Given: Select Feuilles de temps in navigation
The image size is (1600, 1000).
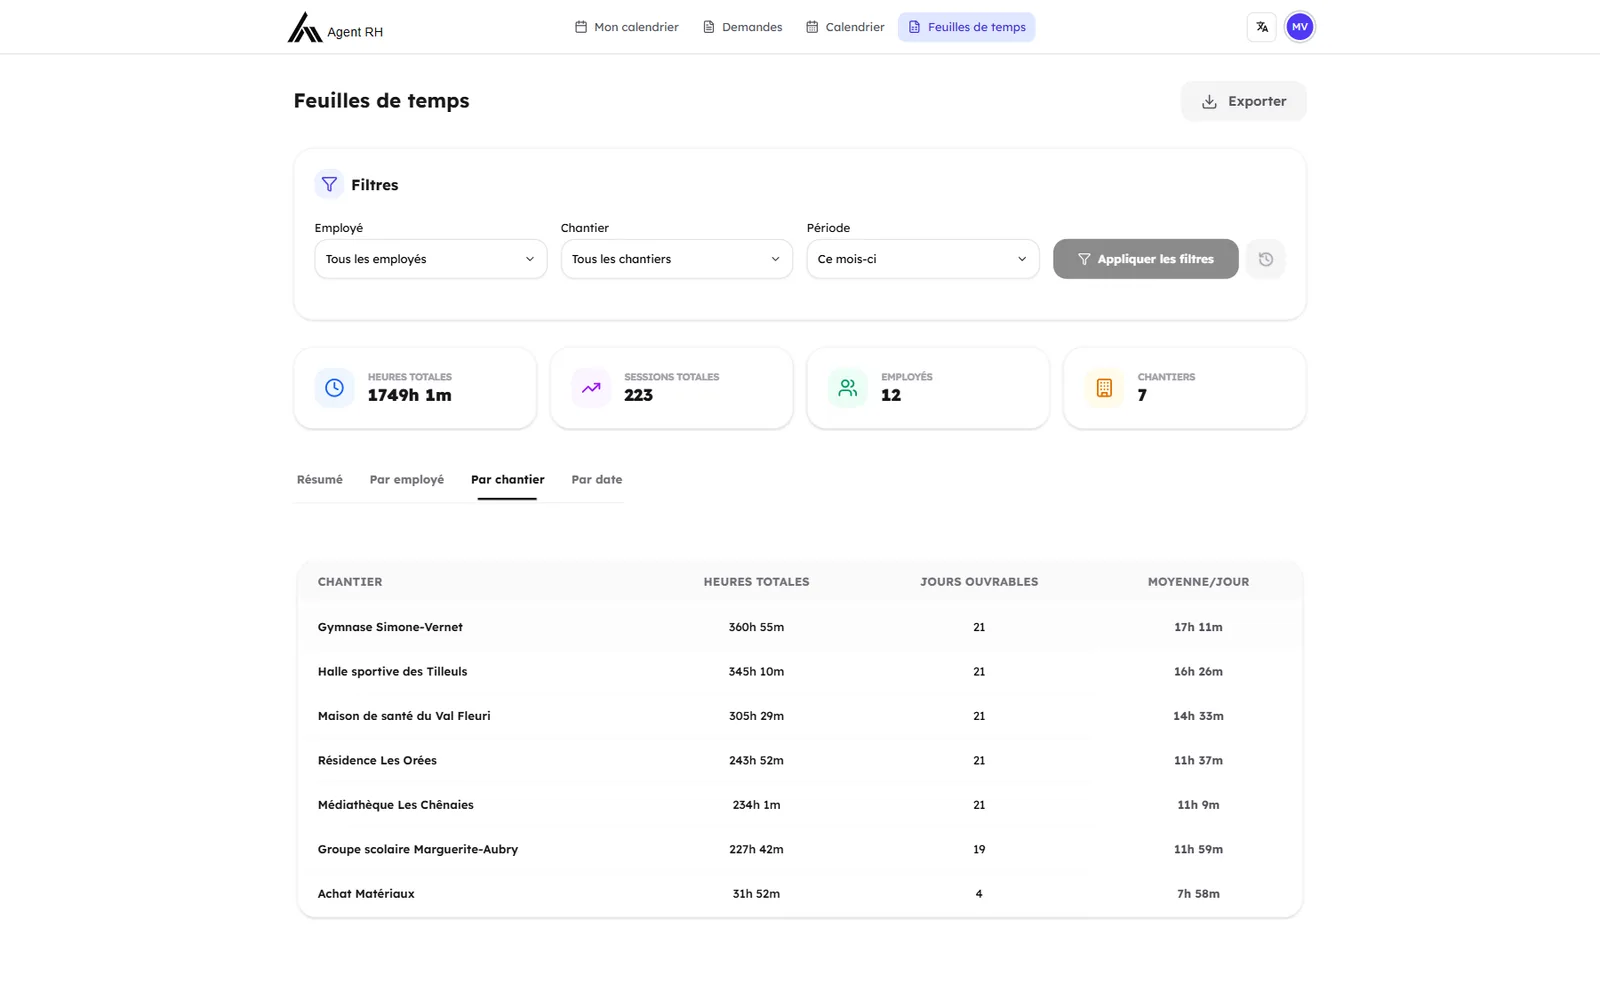Looking at the screenshot, I should point(967,27).
